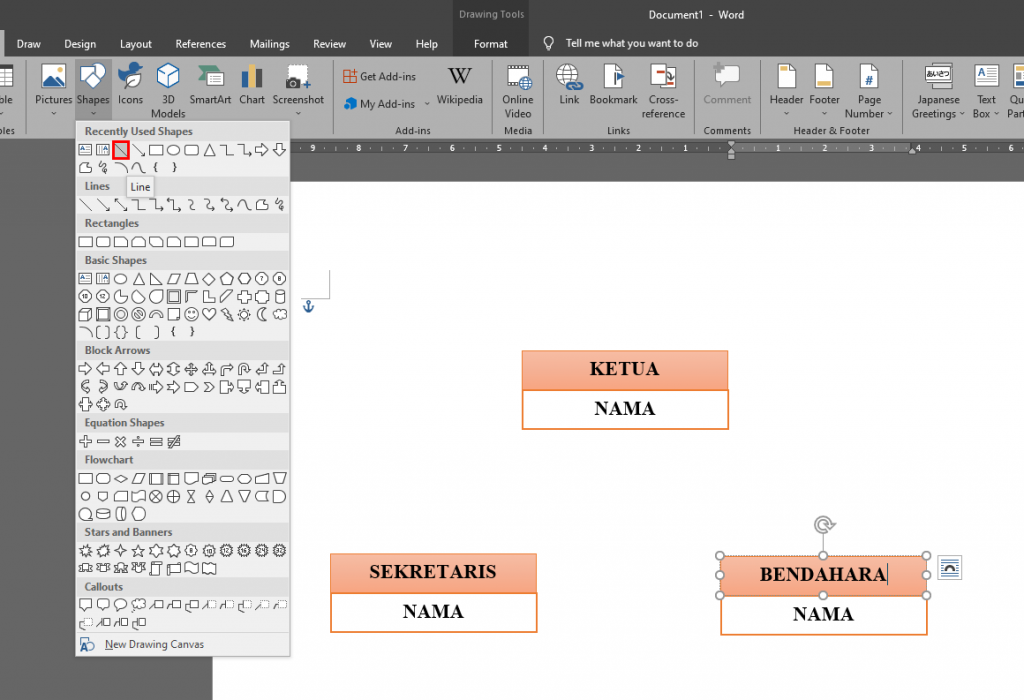Insert an Online Video
This screenshot has width=1024, height=700.
tap(518, 87)
